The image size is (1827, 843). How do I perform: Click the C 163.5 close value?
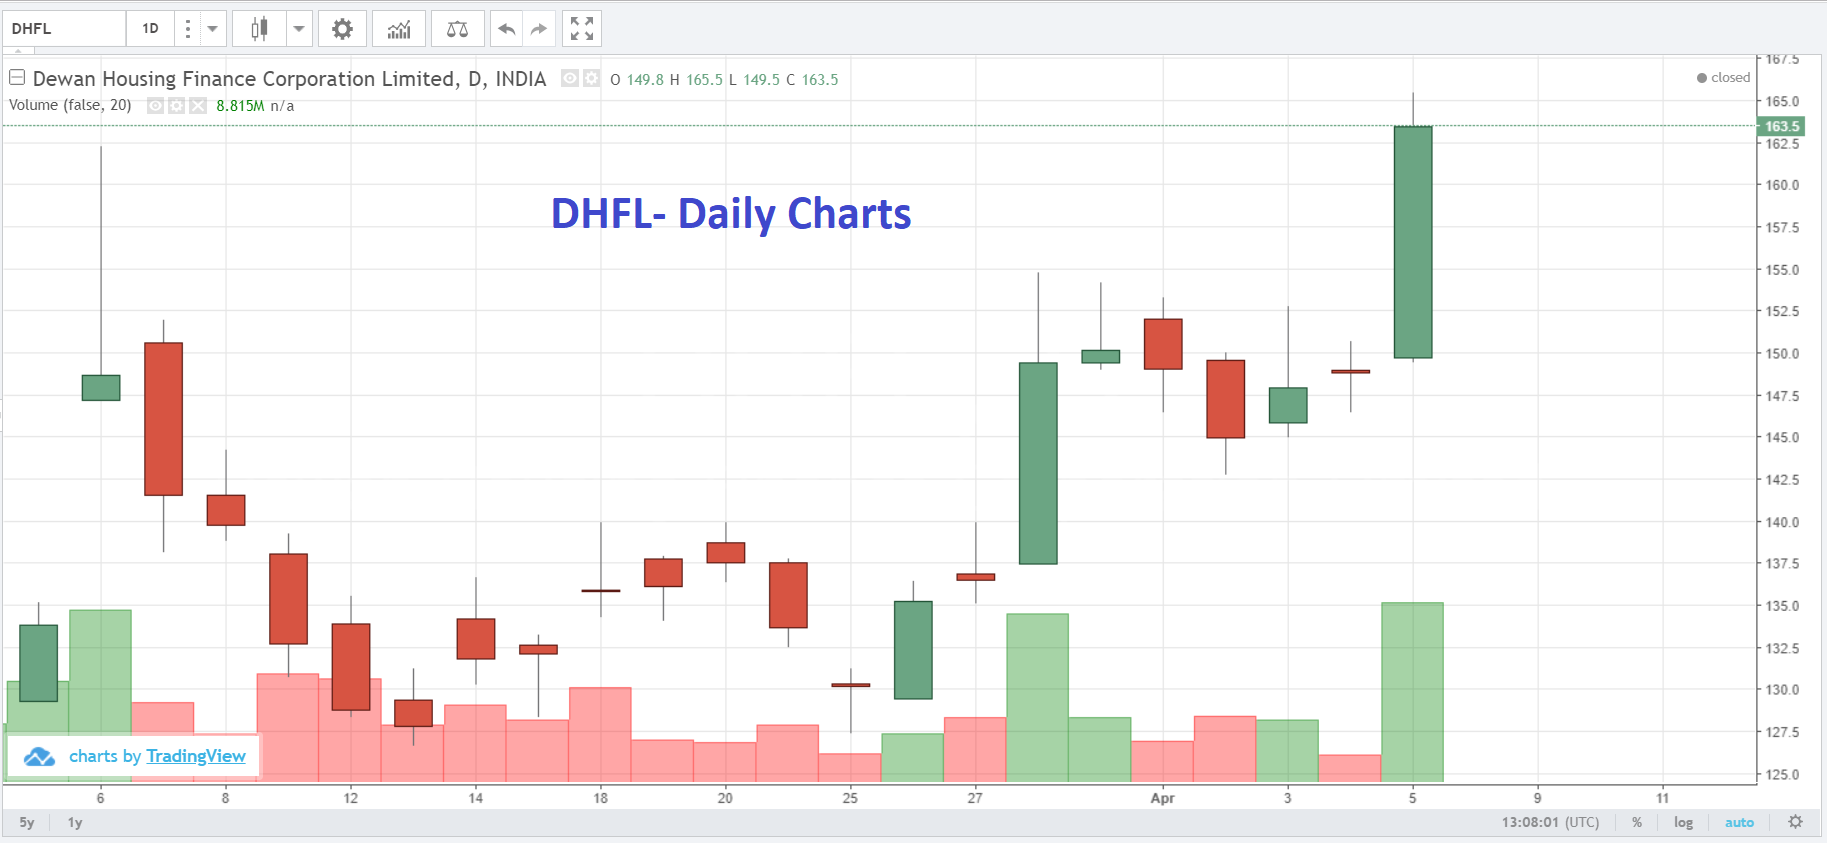tap(812, 80)
